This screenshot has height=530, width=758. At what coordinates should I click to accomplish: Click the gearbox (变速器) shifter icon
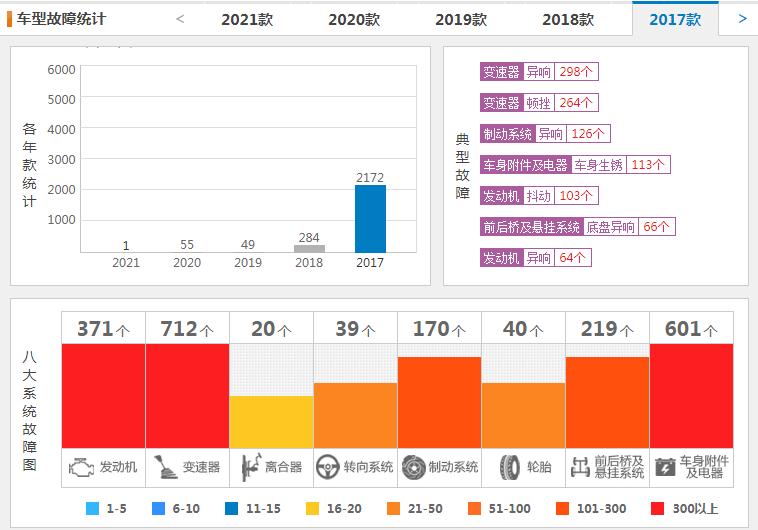[x=165, y=468]
